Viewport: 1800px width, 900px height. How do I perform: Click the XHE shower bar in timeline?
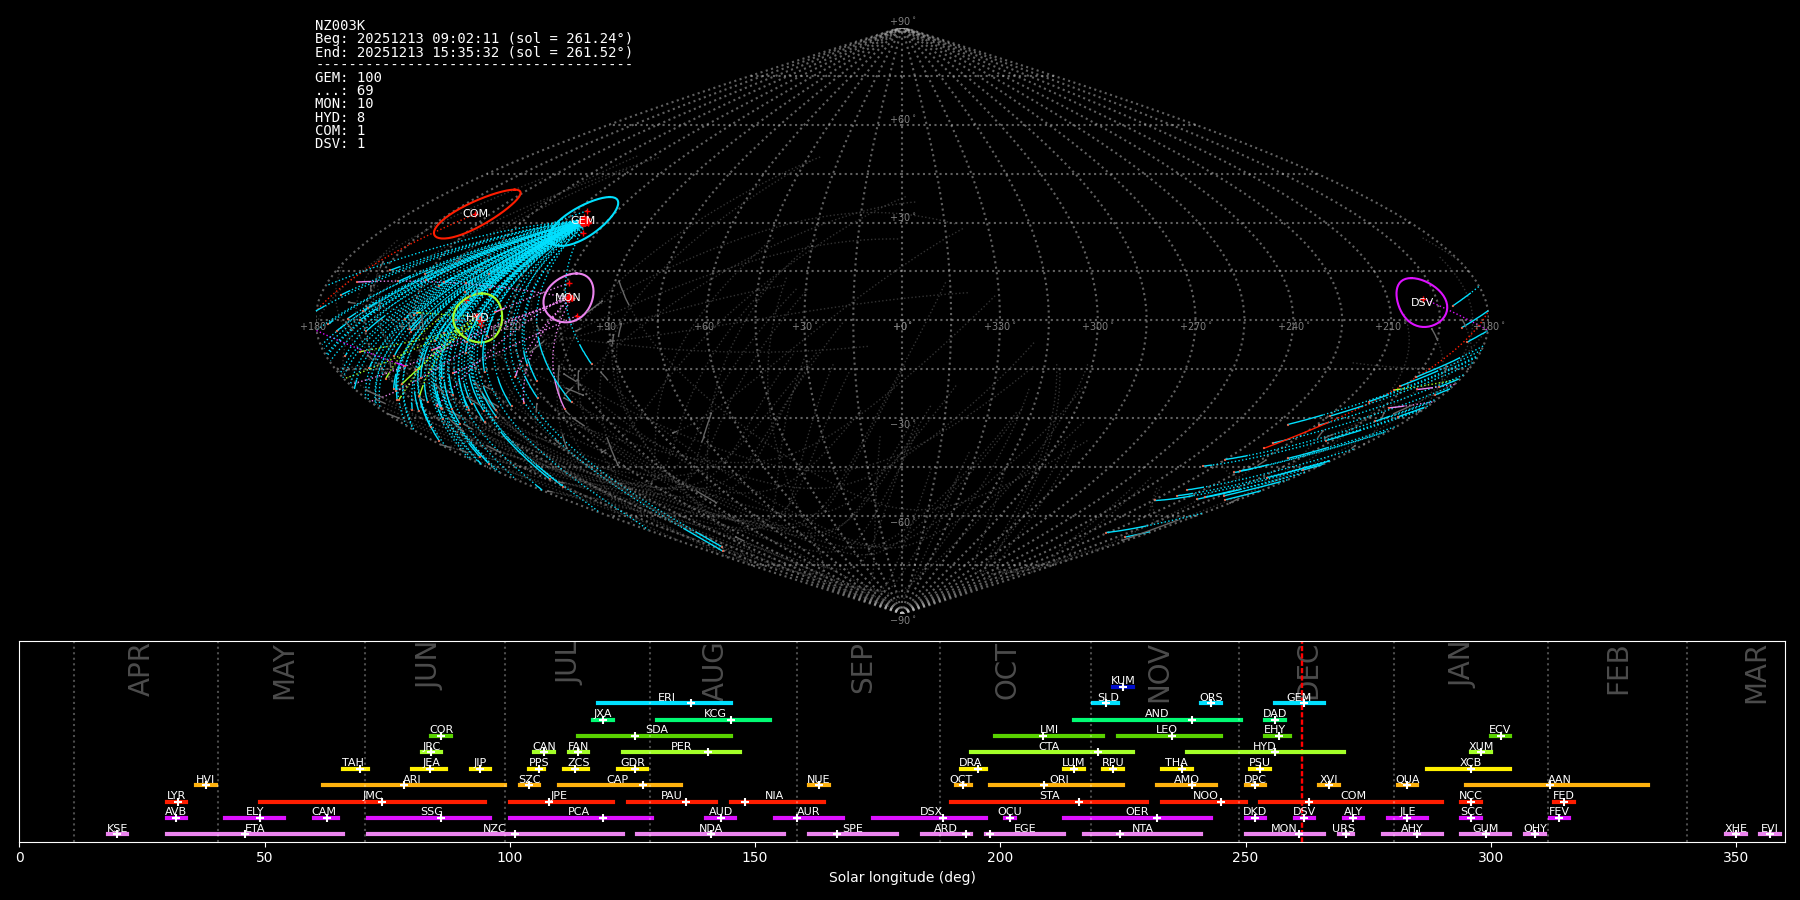click(1736, 834)
